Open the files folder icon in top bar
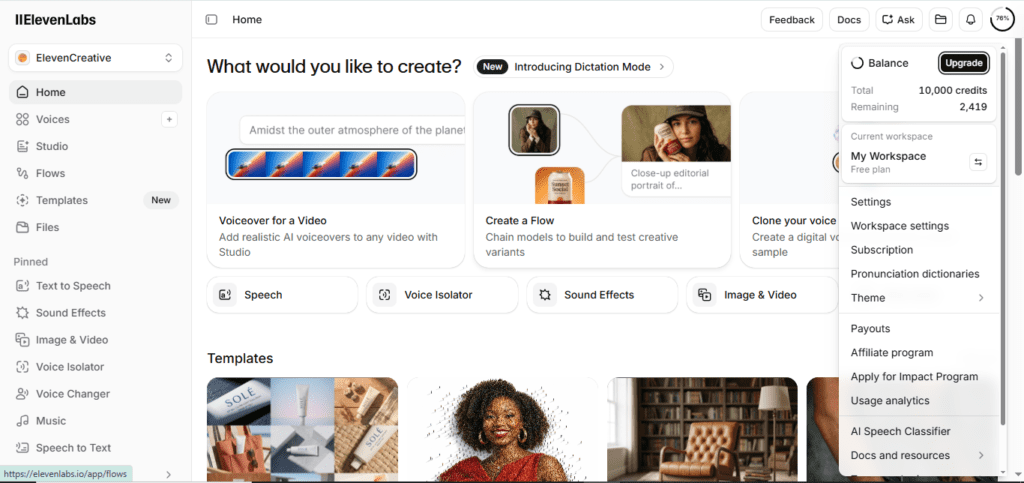1024x483 pixels. click(x=940, y=20)
